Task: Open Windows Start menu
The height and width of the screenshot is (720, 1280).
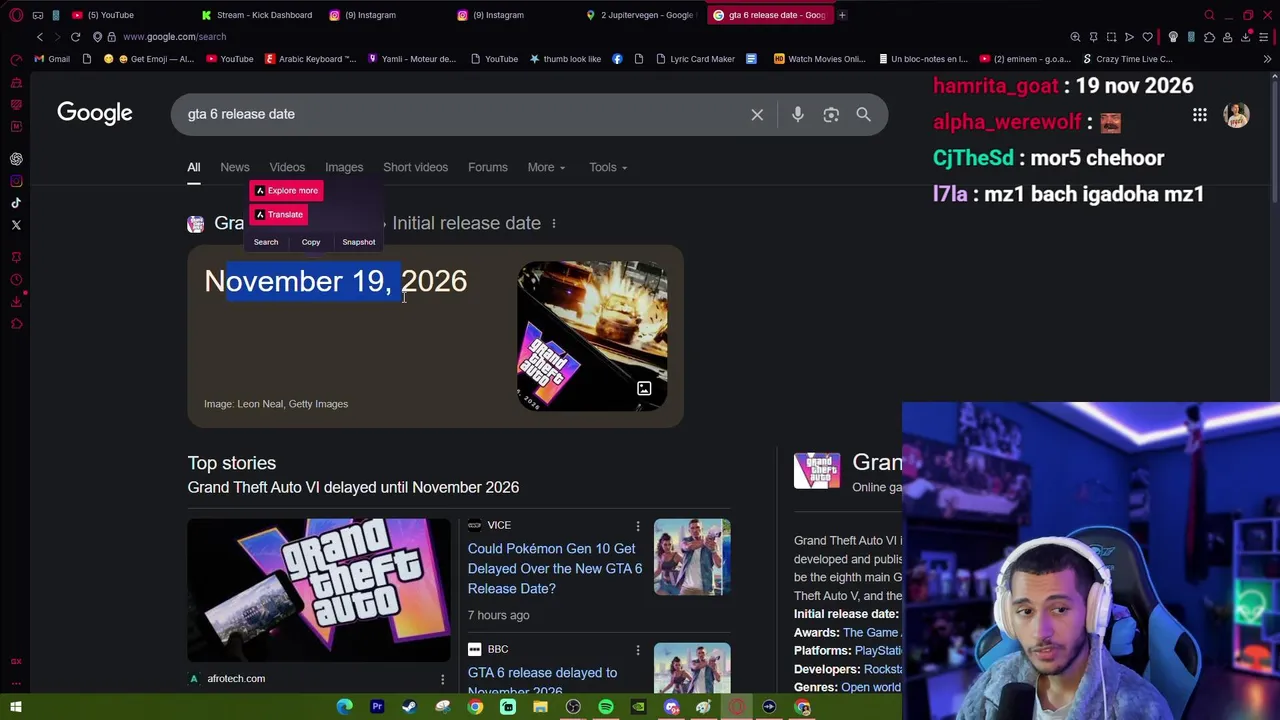Action: [x=16, y=707]
